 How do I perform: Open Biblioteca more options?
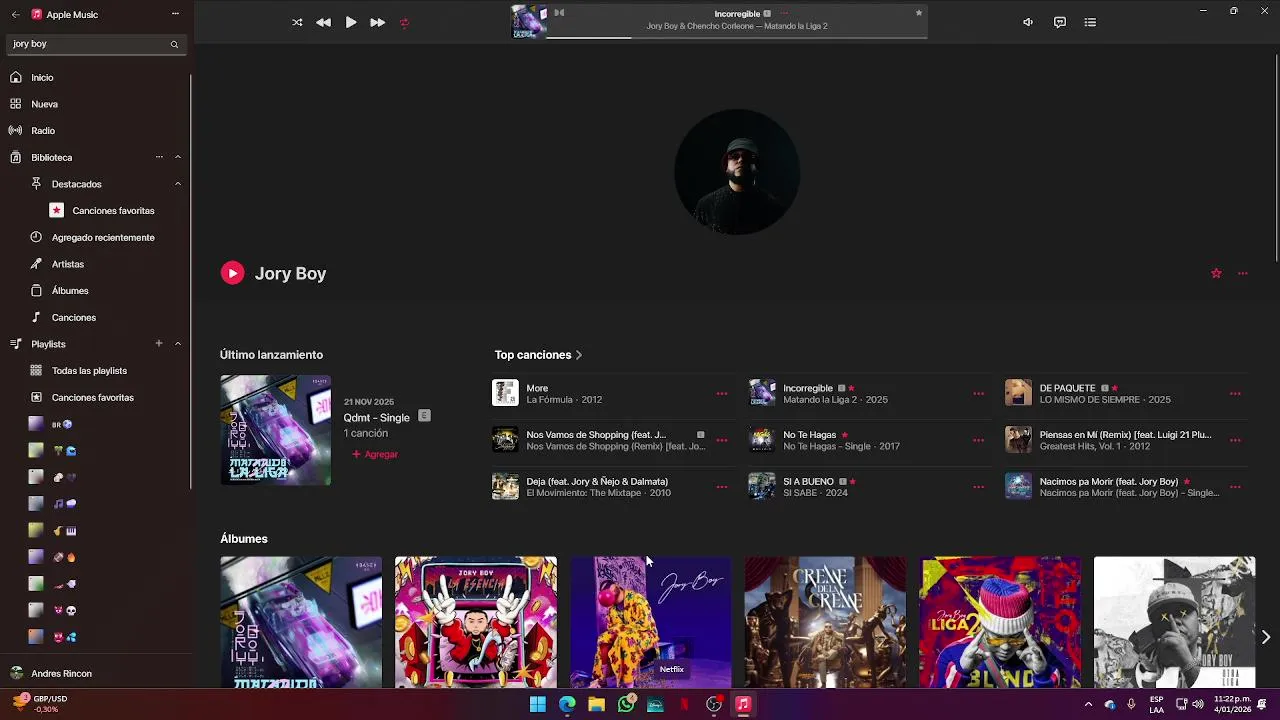[159, 157]
